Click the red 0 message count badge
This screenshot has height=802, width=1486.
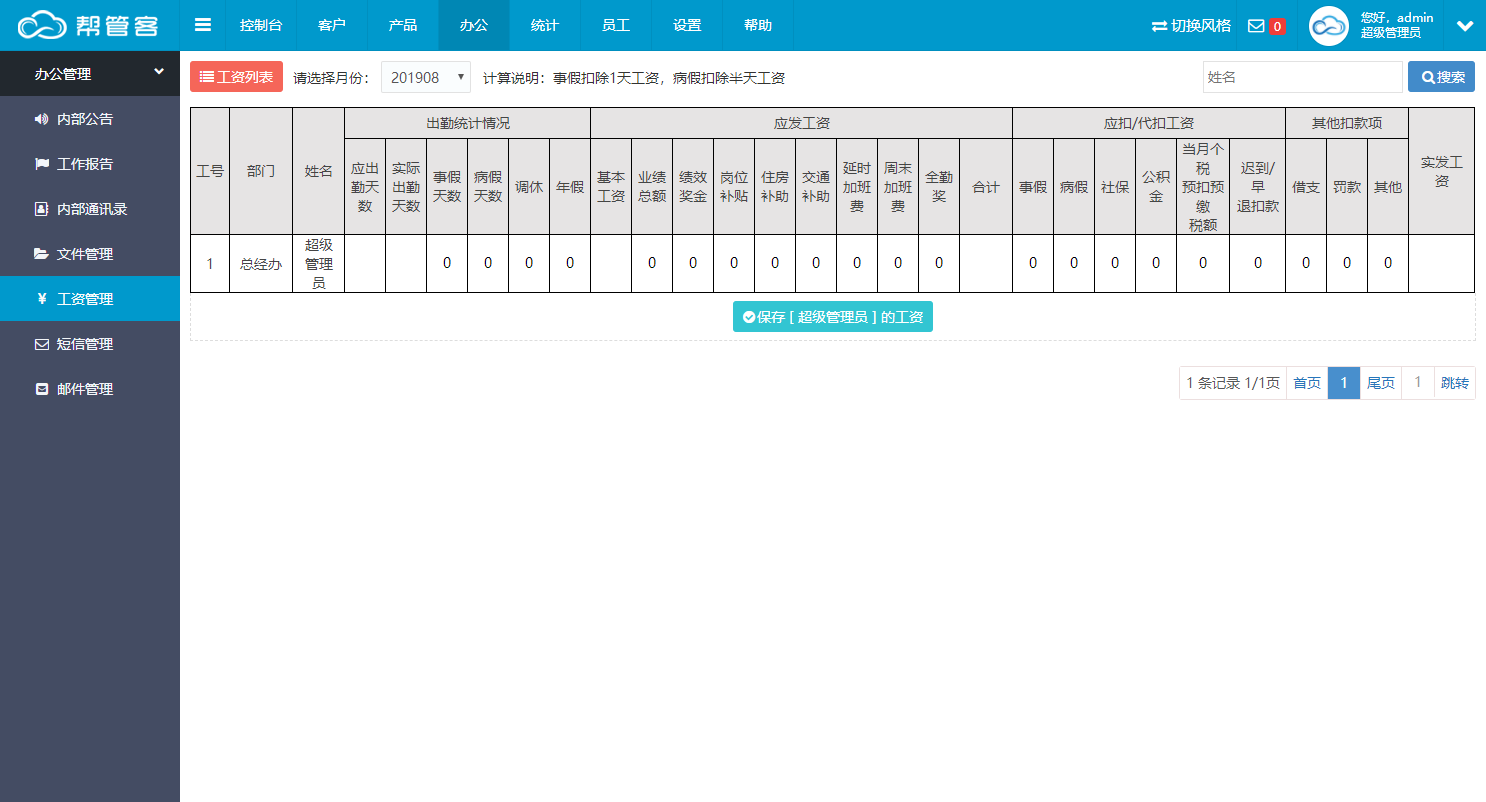coord(1277,27)
